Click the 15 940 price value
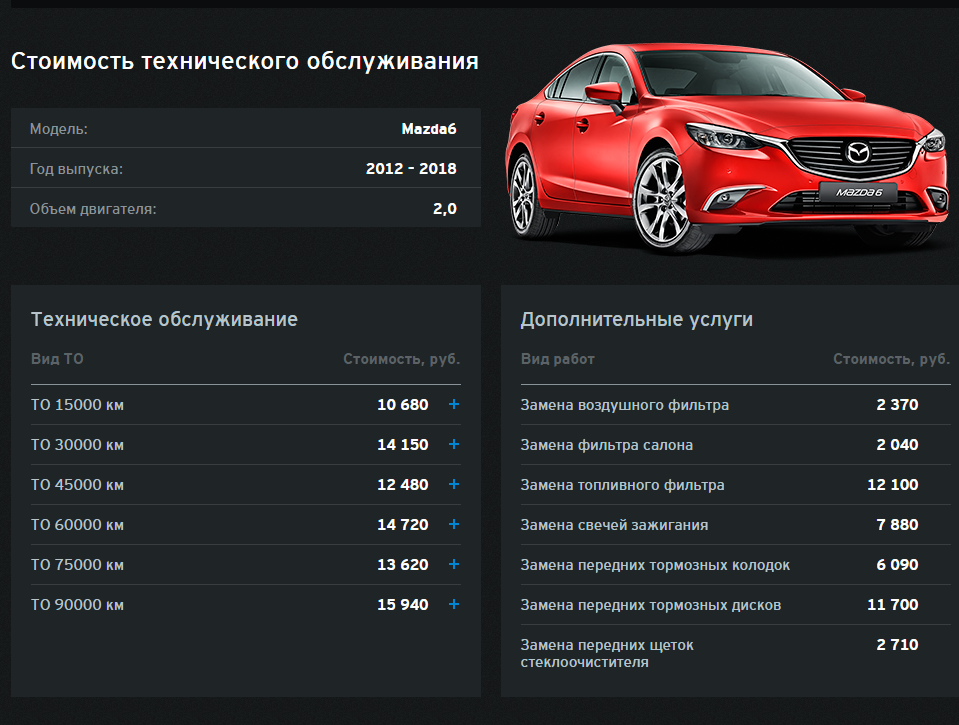The width and height of the screenshot is (959, 725). [x=402, y=604]
